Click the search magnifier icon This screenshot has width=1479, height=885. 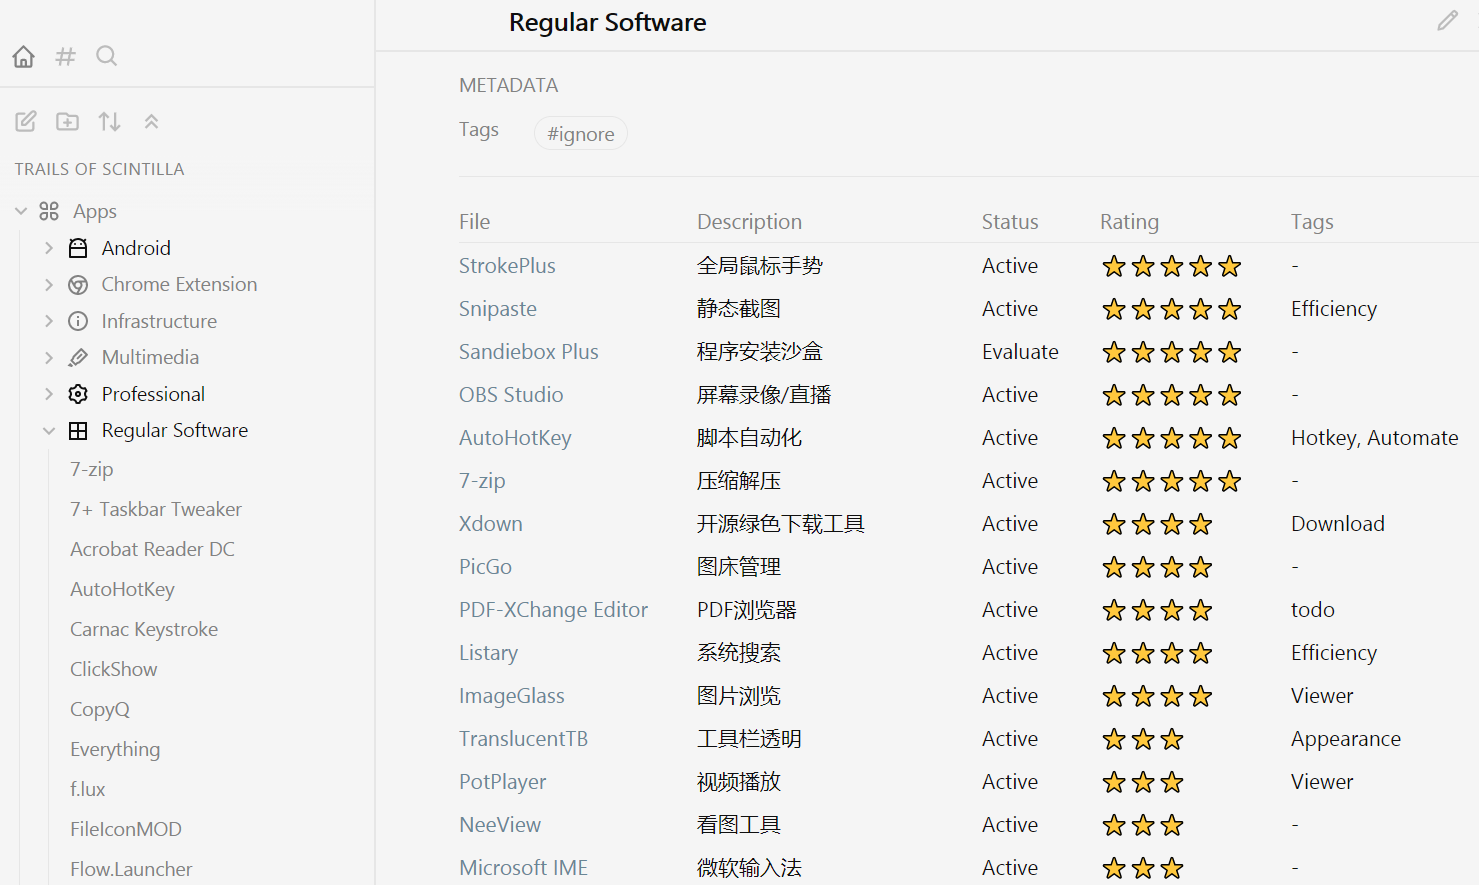[107, 57]
